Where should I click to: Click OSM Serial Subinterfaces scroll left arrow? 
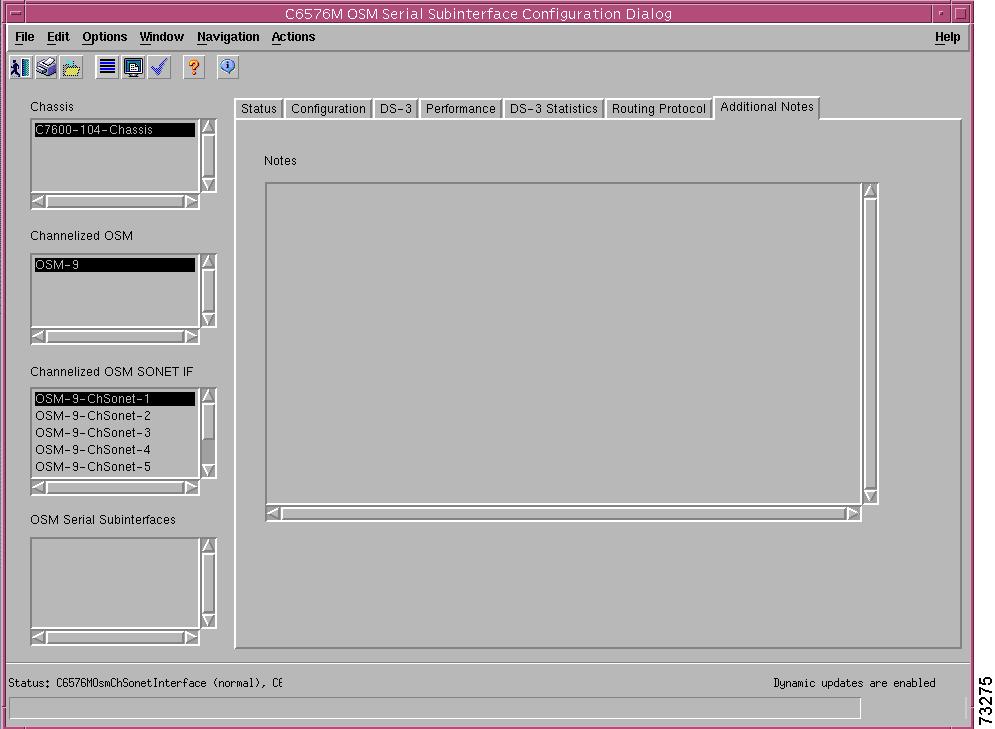pyautogui.click(x=39, y=637)
